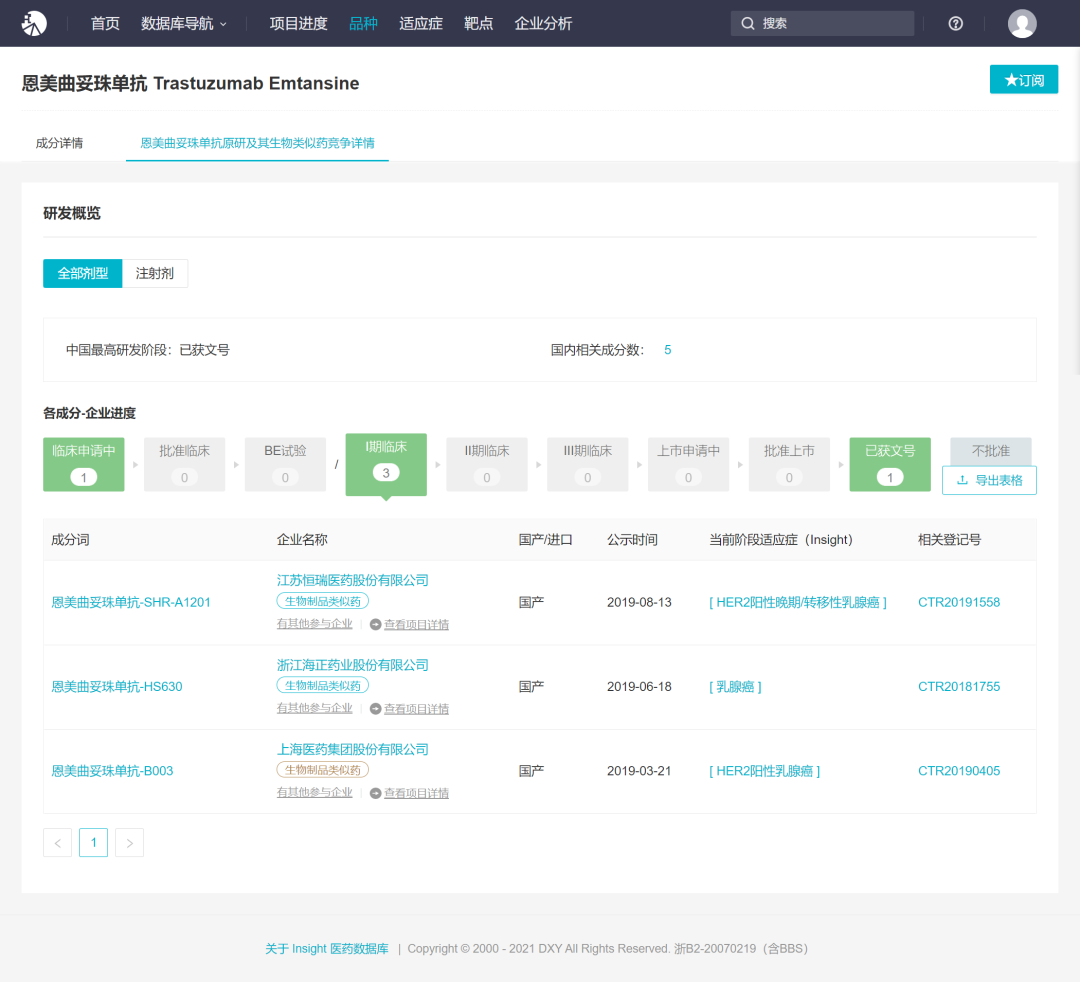Click 生物制品类似药 tag under 上海医药
Viewport: 1080px width, 982px height.
coord(323,770)
